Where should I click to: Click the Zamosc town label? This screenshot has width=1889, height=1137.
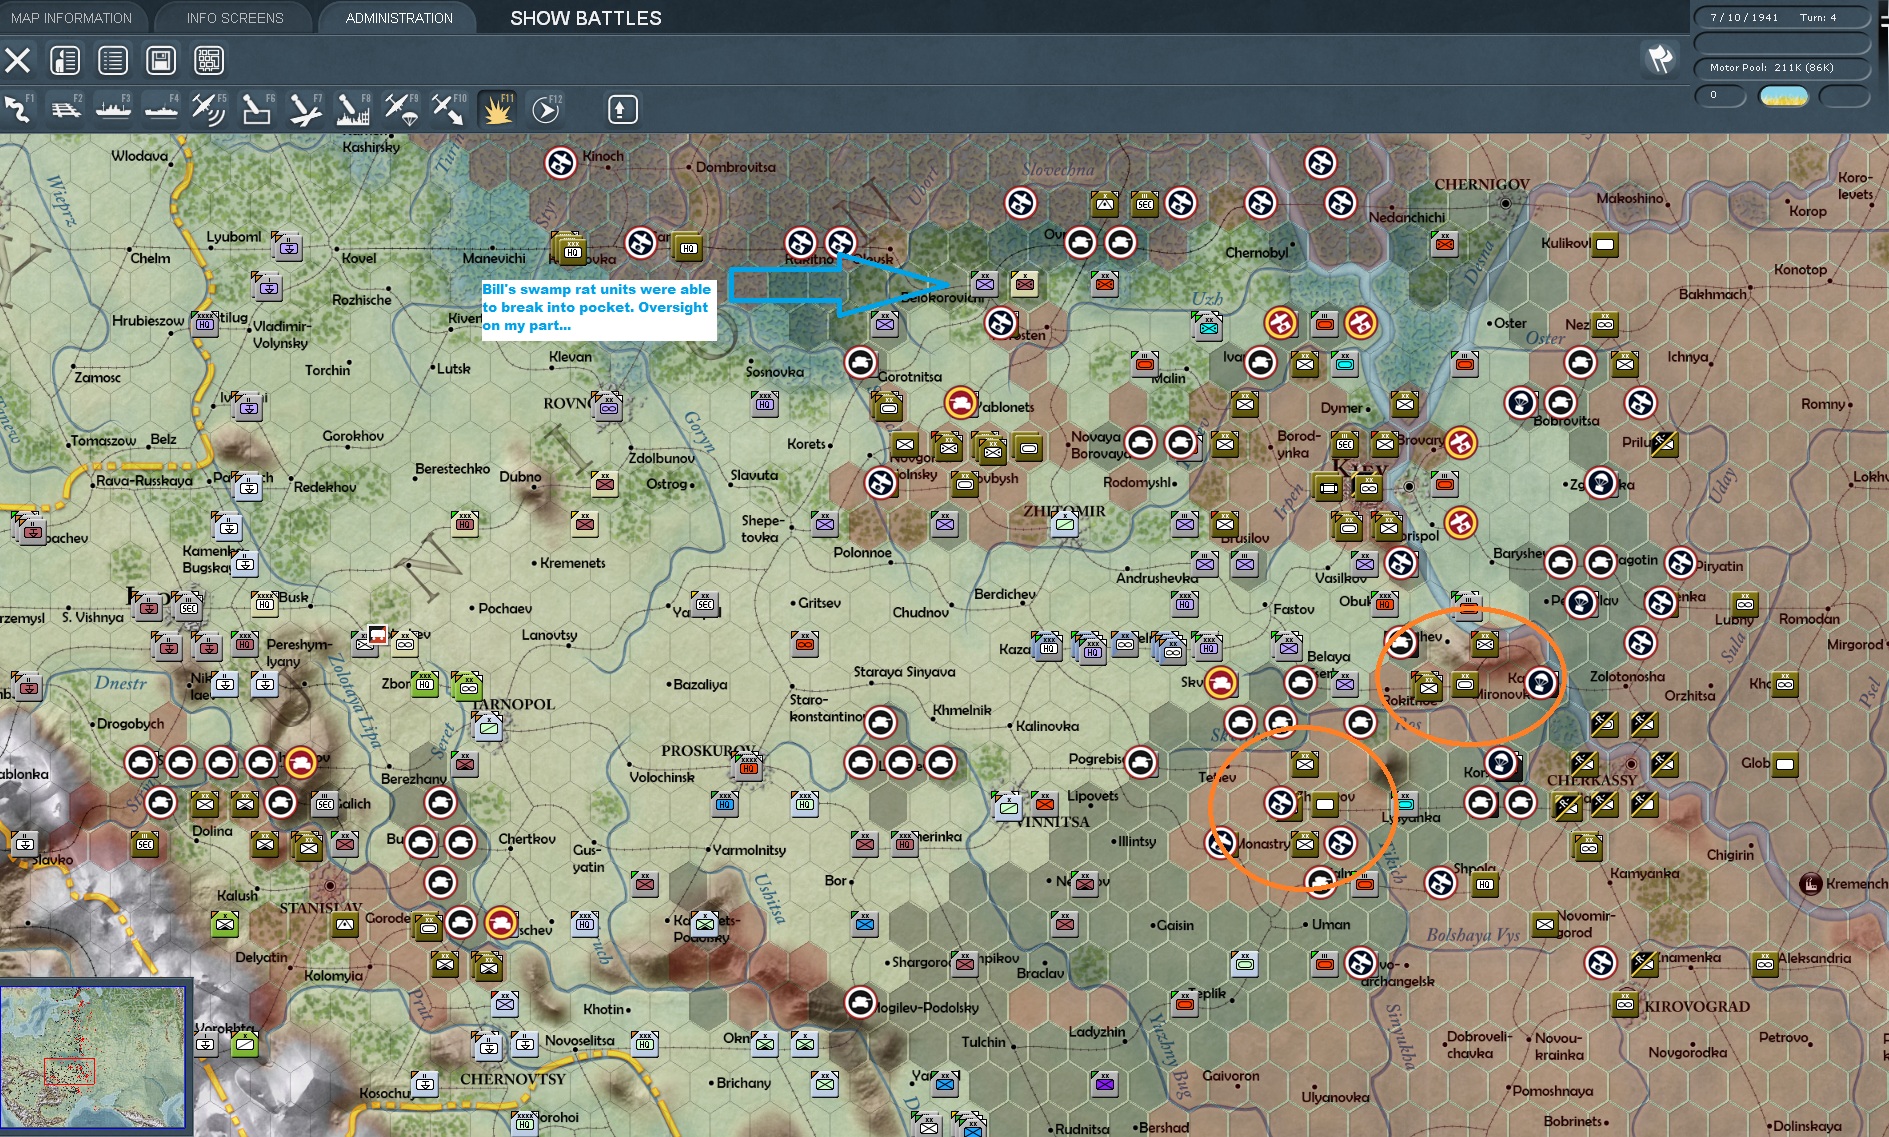[x=97, y=377]
